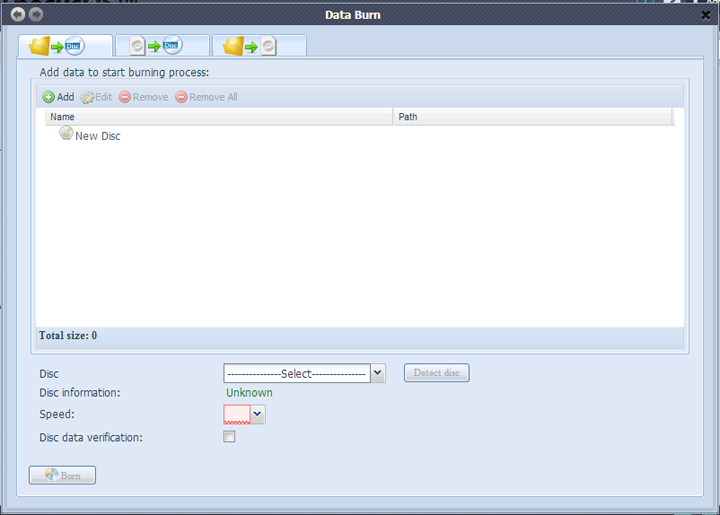Close the Data Burn window

[706, 15]
